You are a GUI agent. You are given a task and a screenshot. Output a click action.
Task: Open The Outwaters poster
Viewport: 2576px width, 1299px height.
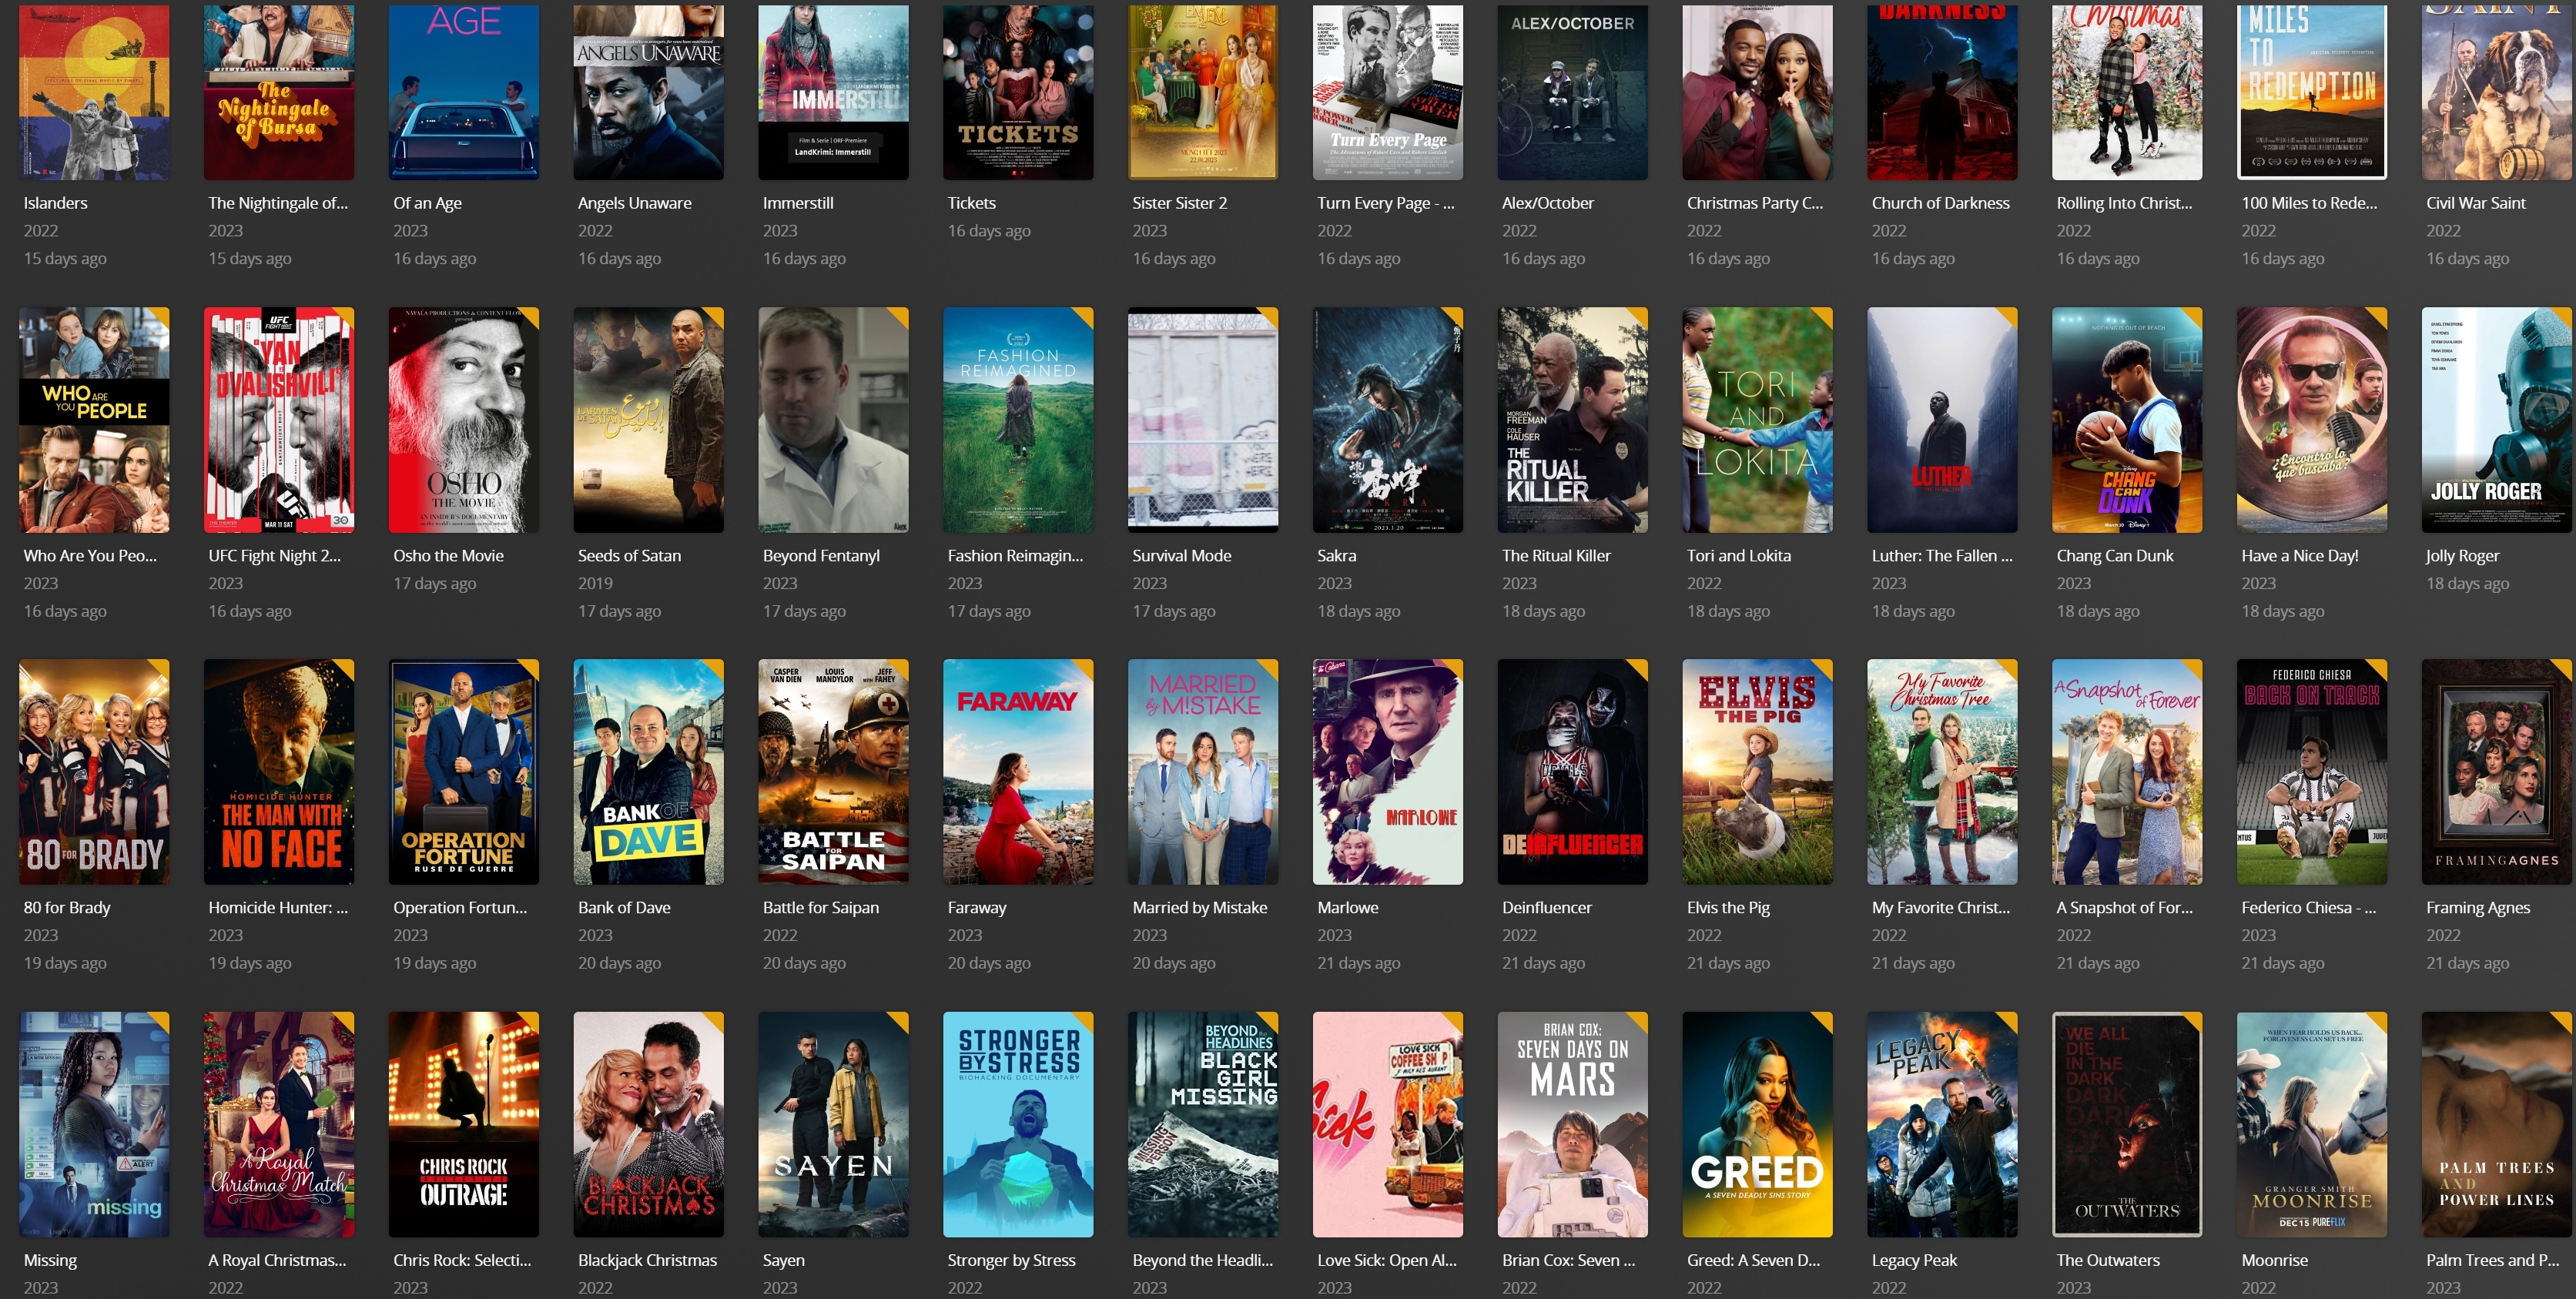click(x=2127, y=1125)
